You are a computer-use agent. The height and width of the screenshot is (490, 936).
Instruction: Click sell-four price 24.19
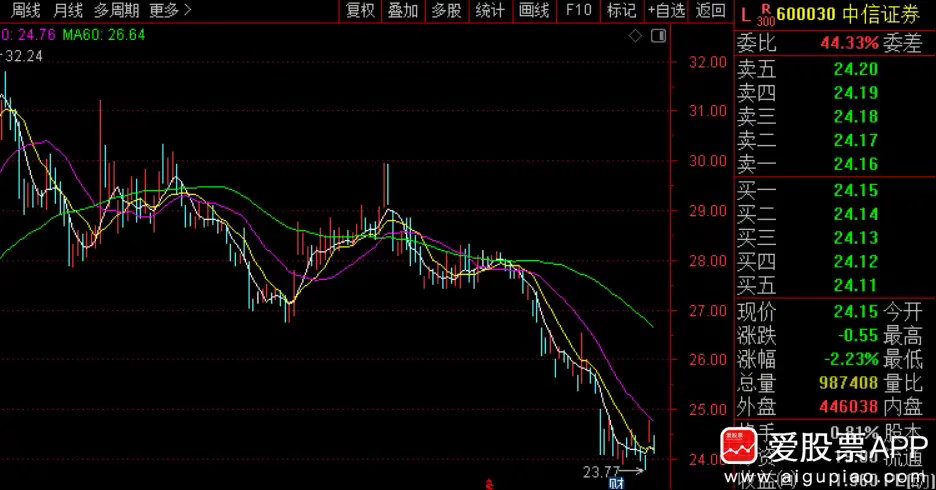pos(856,93)
